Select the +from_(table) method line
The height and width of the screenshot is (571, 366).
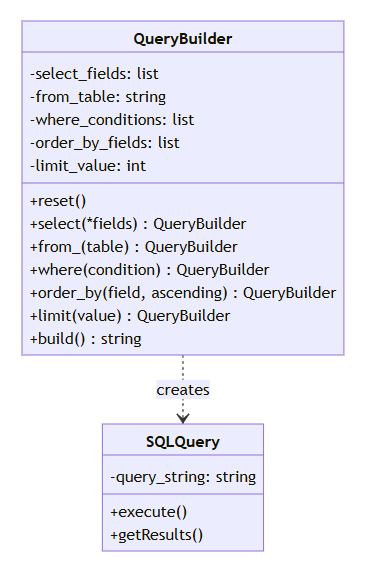(x=134, y=247)
